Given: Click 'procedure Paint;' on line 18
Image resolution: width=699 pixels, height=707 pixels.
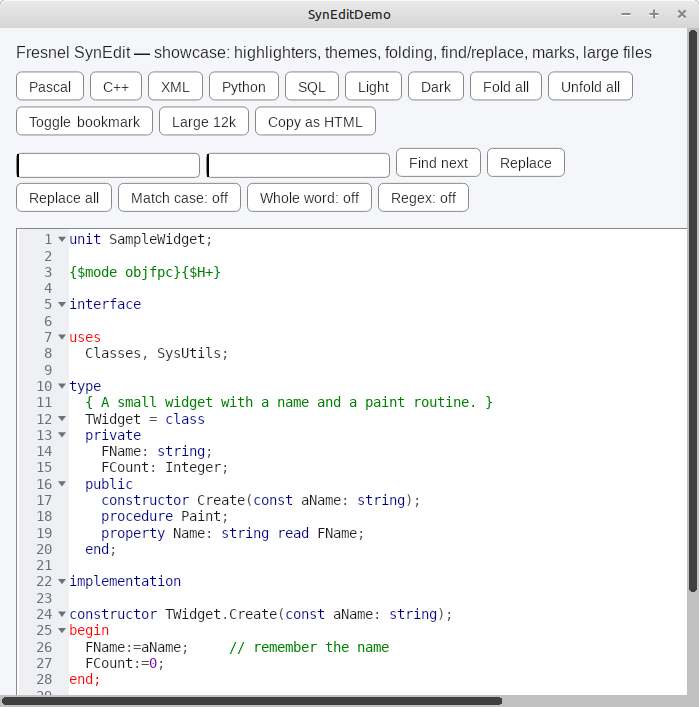Looking at the screenshot, I should (165, 516).
